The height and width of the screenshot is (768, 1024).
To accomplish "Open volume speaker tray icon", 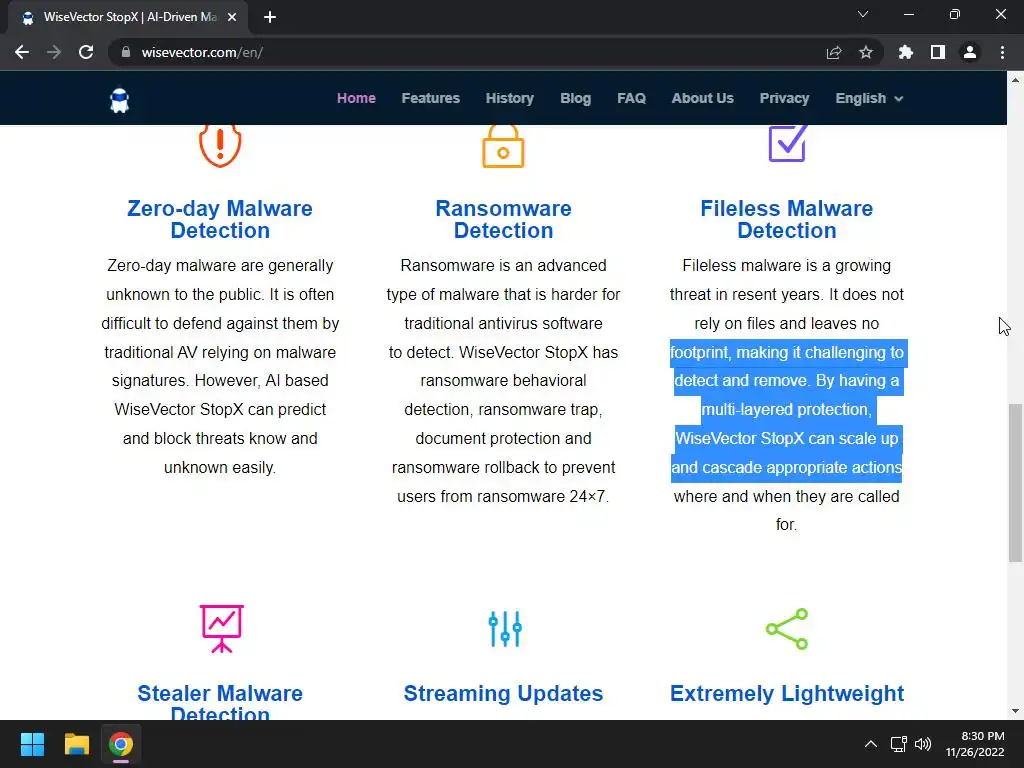I will [x=922, y=744].
